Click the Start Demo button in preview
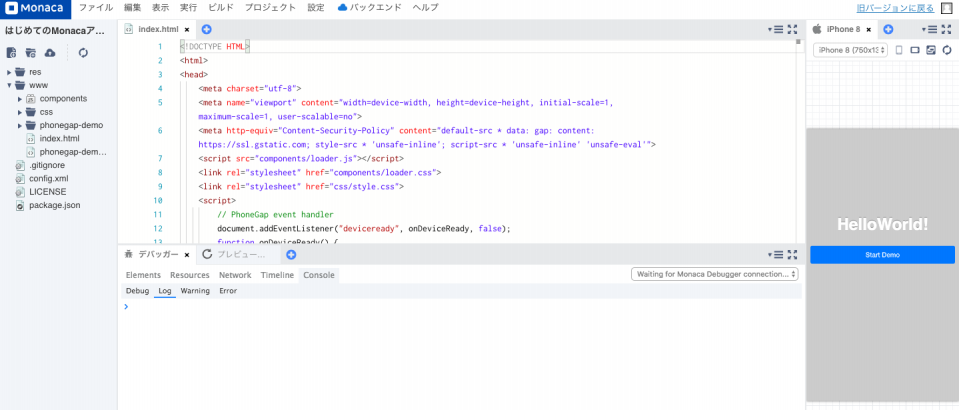The height and width of the screenshot is (410, 959). pyautogui.click(x=882, y=255)
